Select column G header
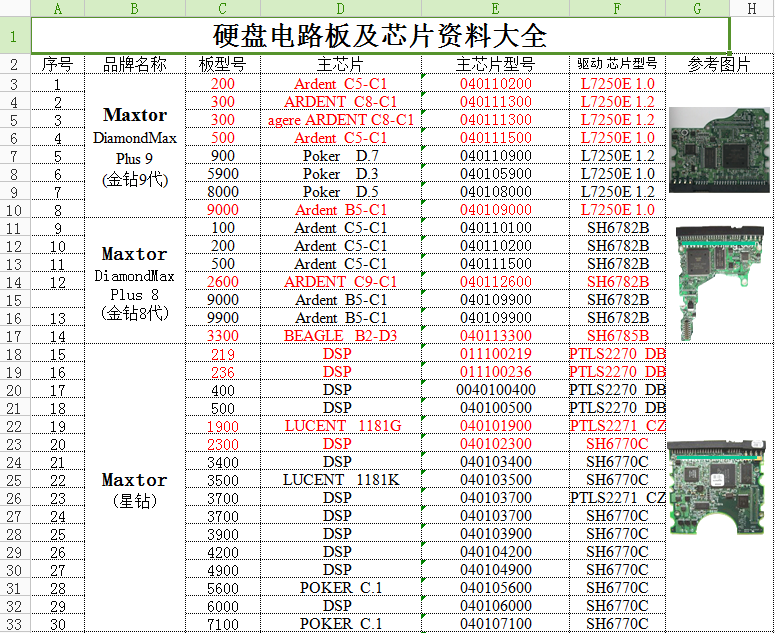This screenshot has height=633, width=775. (697, 8)
